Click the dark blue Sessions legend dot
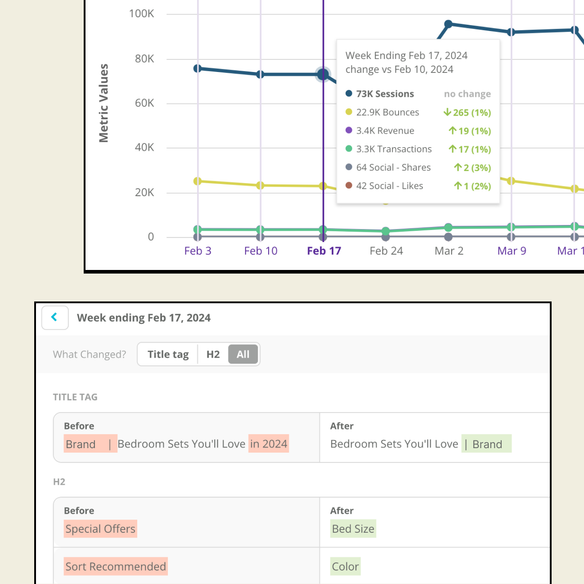The image size is (584, 584). click(349, 93)
